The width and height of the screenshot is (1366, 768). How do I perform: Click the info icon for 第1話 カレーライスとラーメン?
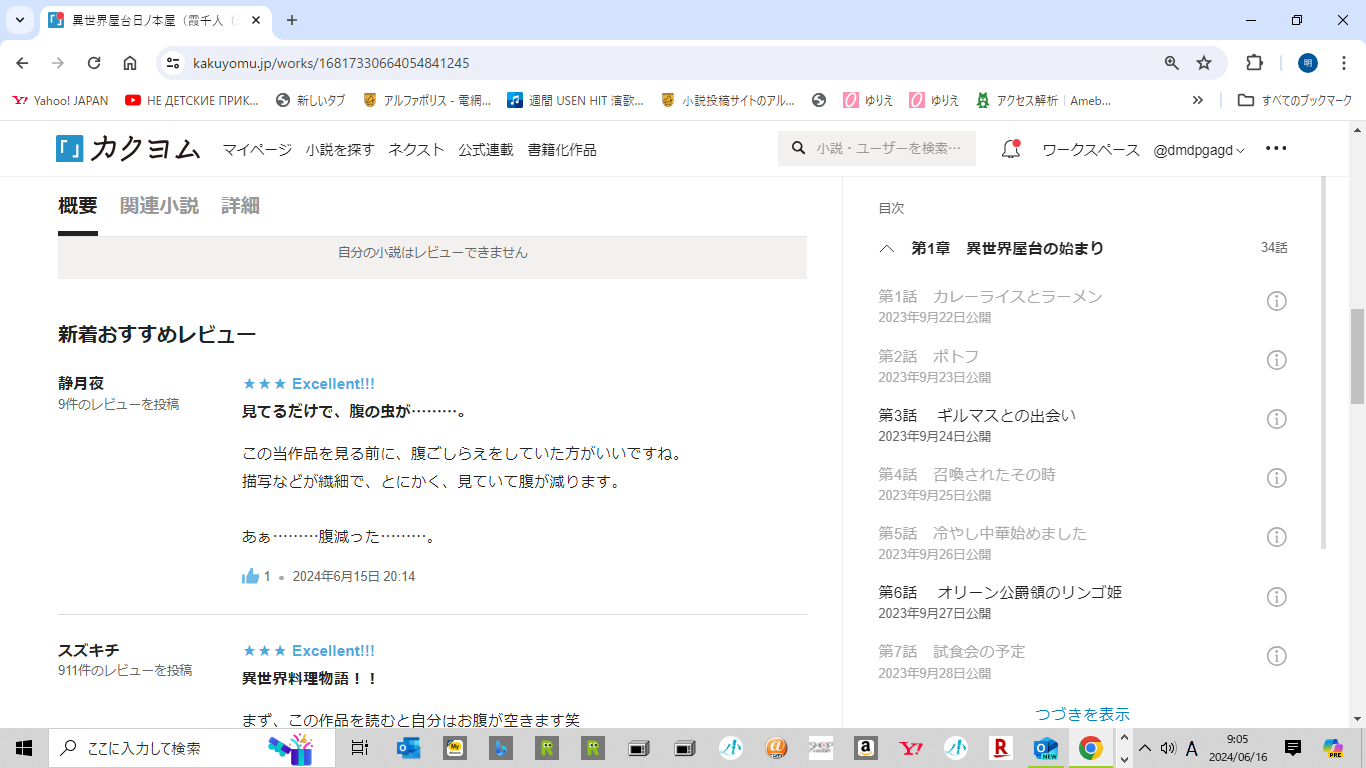tap(1276, 301)
